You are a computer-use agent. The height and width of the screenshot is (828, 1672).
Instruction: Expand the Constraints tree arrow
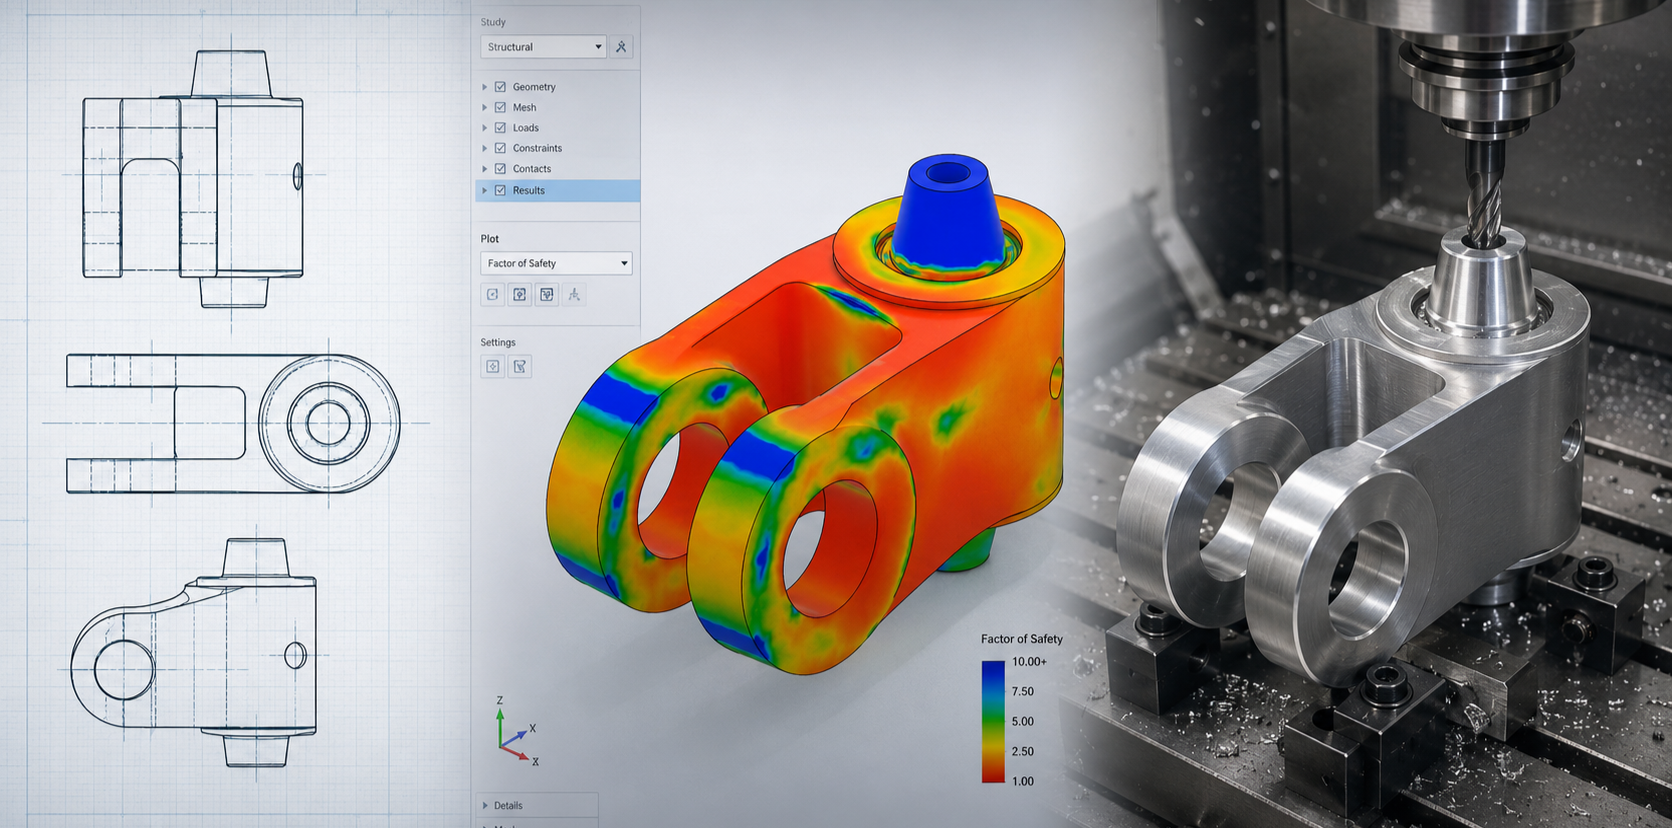click(x=485, y=148)
